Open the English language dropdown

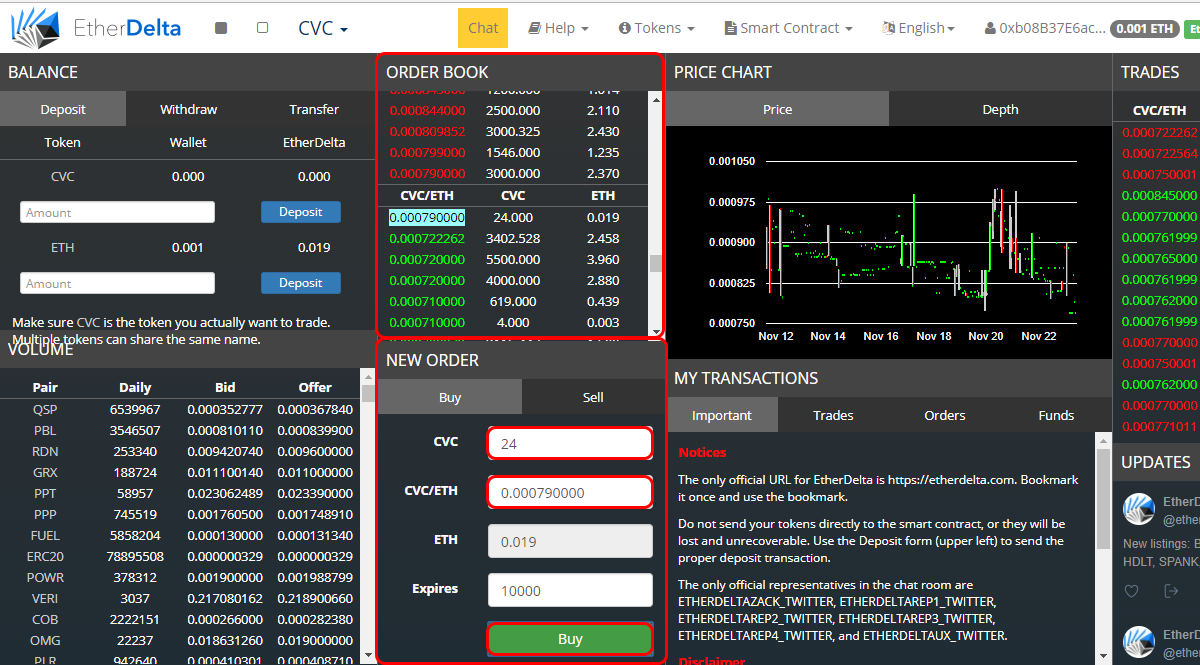pos(919,28)
